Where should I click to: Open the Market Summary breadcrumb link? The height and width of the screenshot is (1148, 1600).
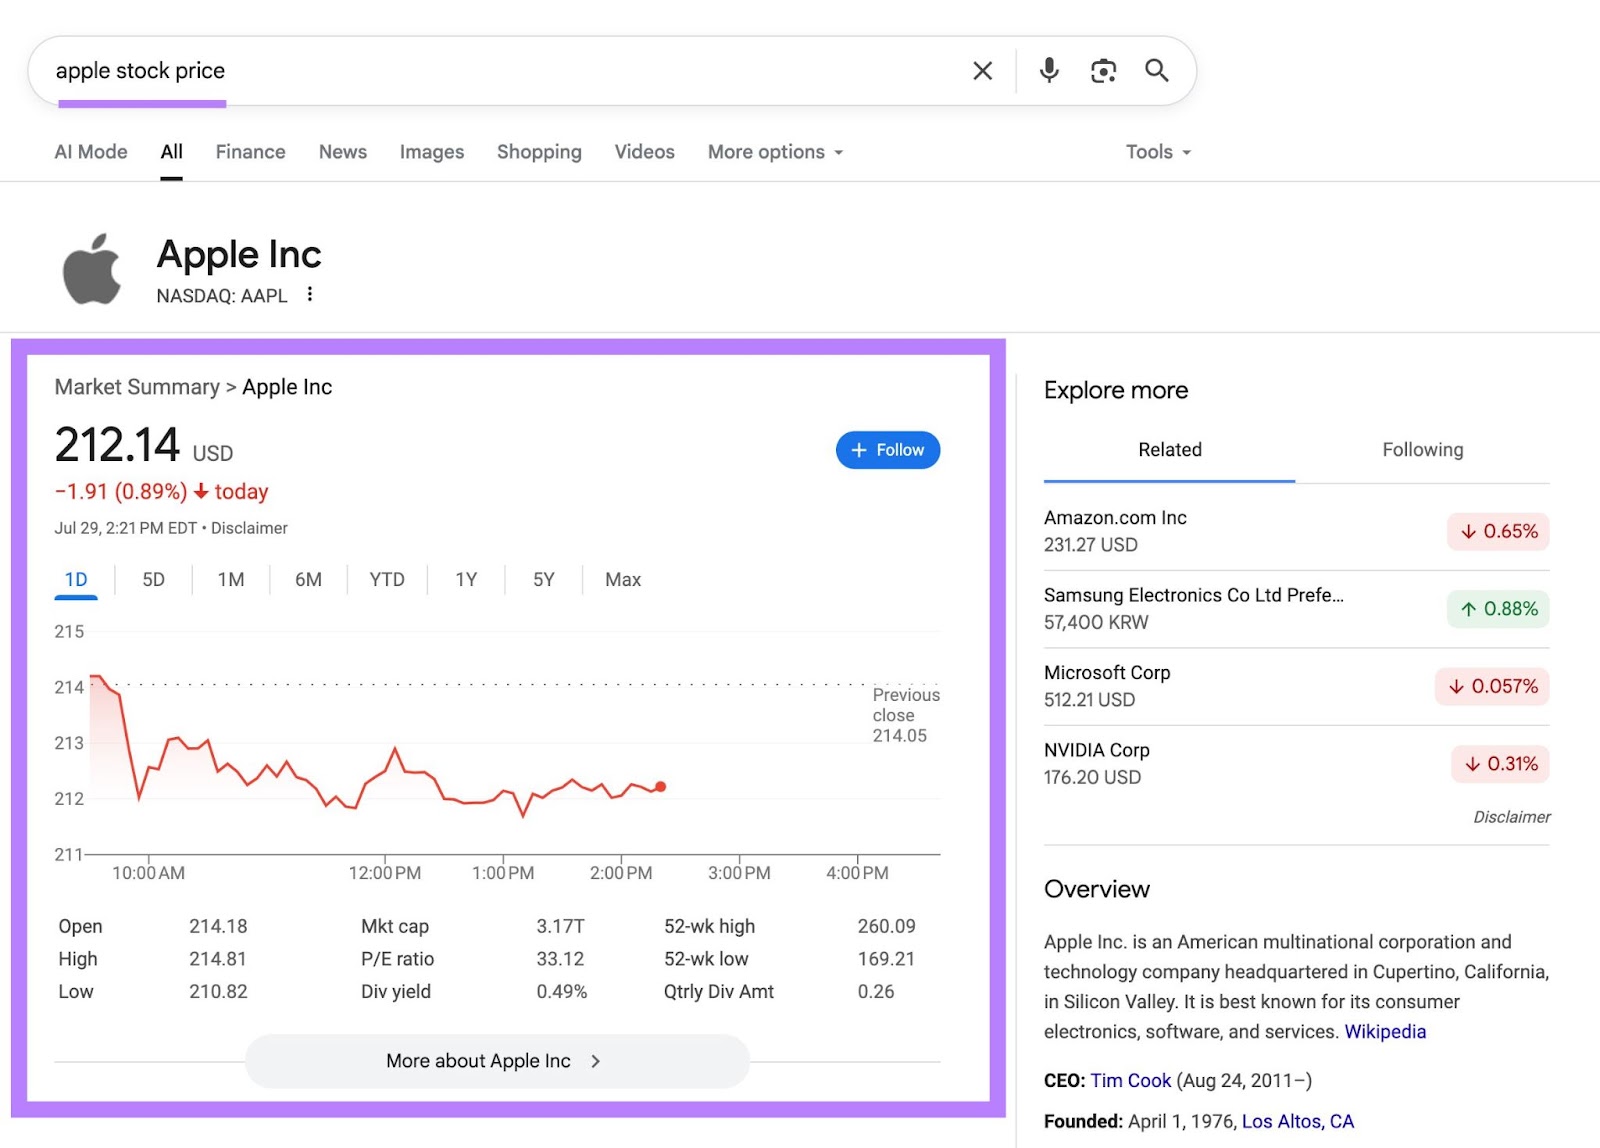[137, 387]
